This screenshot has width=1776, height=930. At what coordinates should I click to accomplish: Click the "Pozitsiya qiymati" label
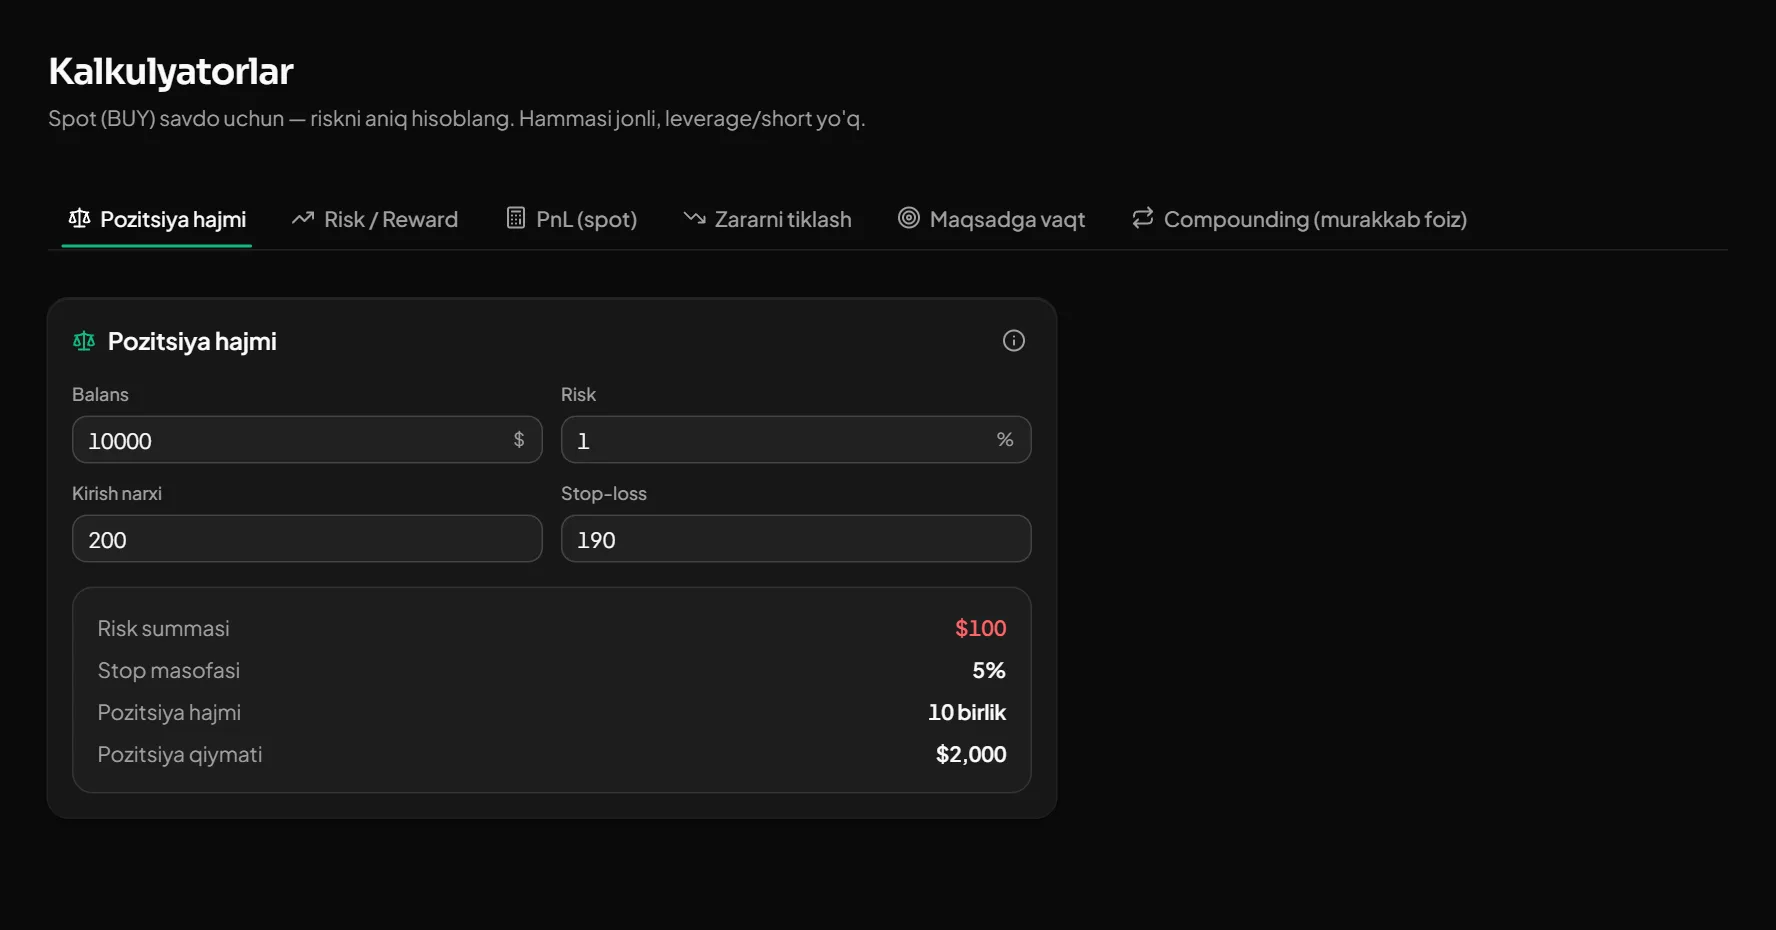tap(180, 754)
